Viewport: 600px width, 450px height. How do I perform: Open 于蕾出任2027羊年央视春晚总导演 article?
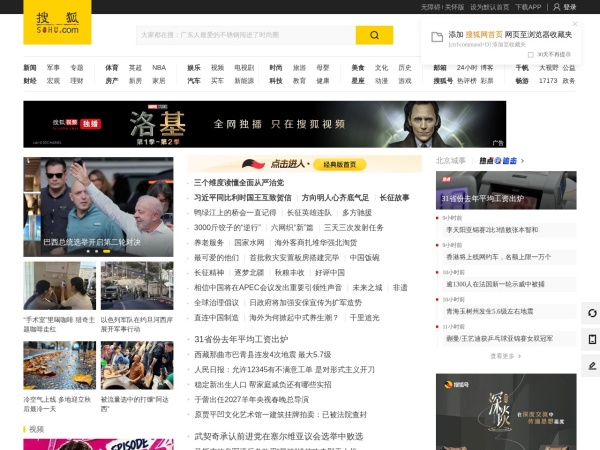[251, 399]
